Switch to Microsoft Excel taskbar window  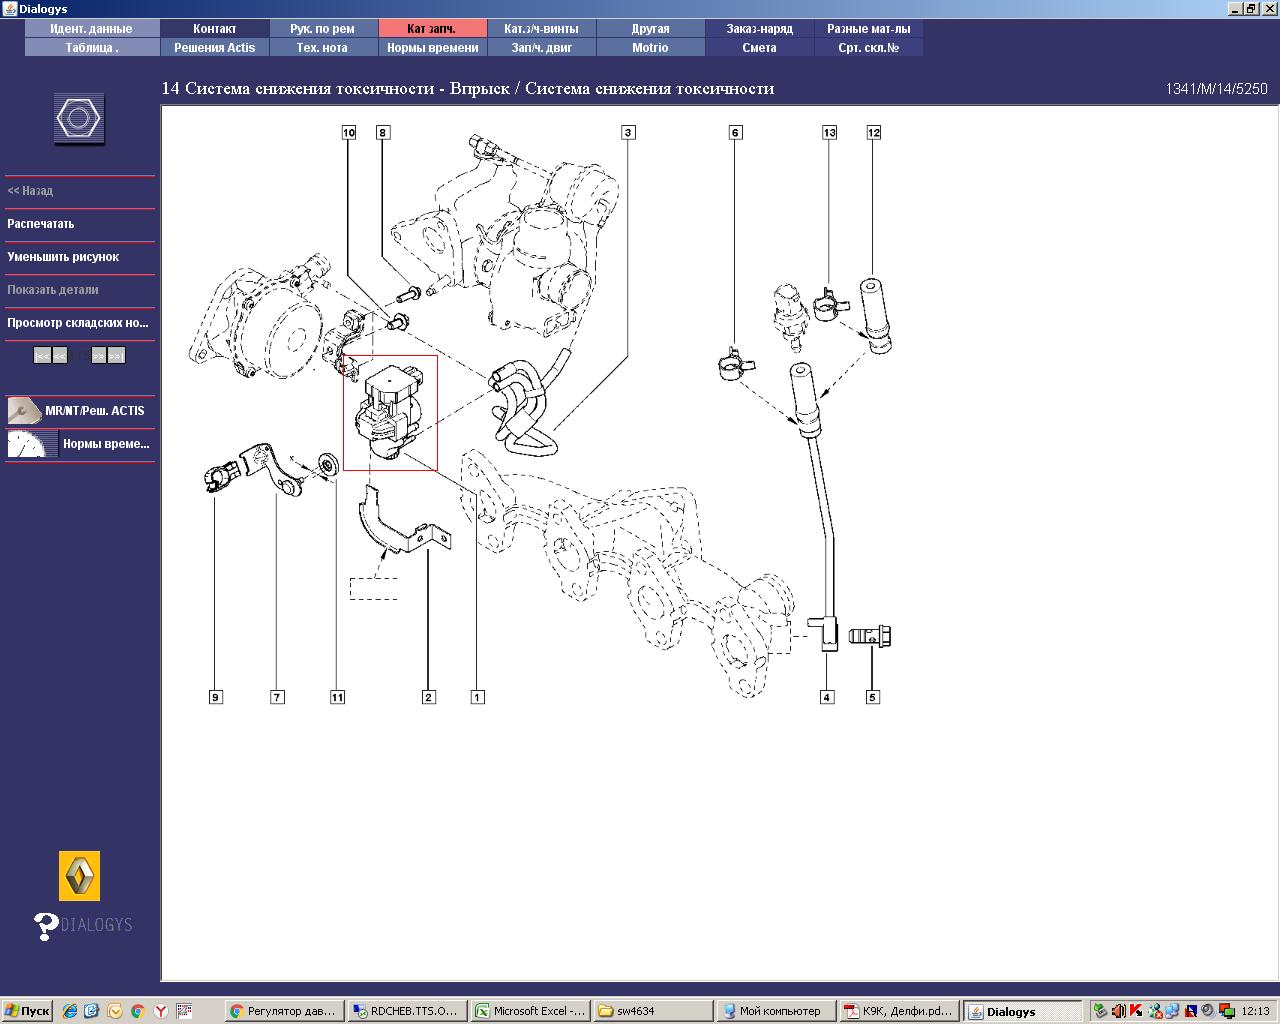pyautogui.click(x=530, y=1011)
